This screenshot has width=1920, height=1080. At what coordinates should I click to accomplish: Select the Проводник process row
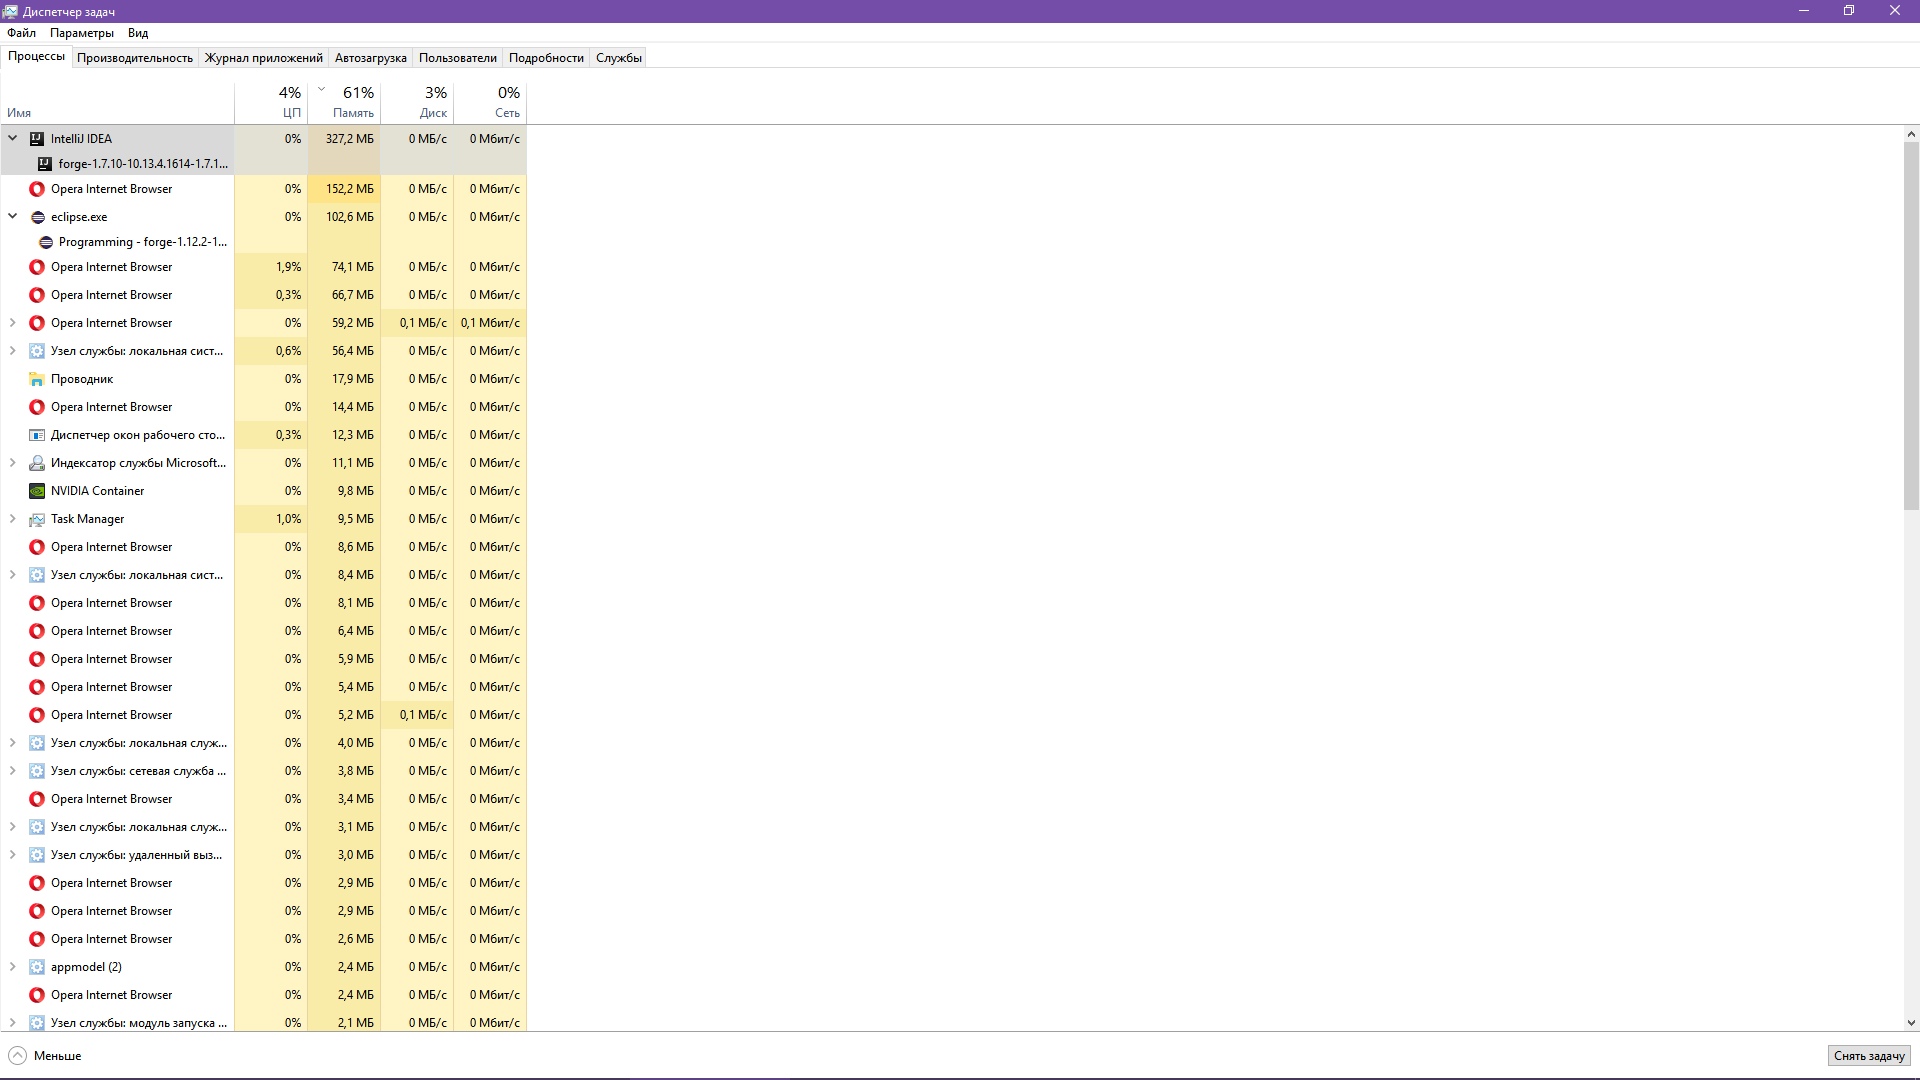click(x=263, y=379)
